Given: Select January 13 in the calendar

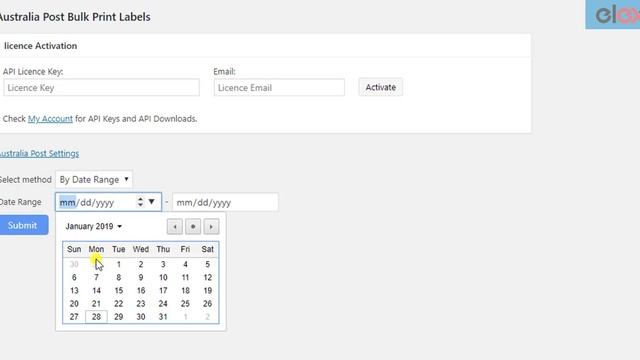Looking at the screenshot, I should [74, 291].
